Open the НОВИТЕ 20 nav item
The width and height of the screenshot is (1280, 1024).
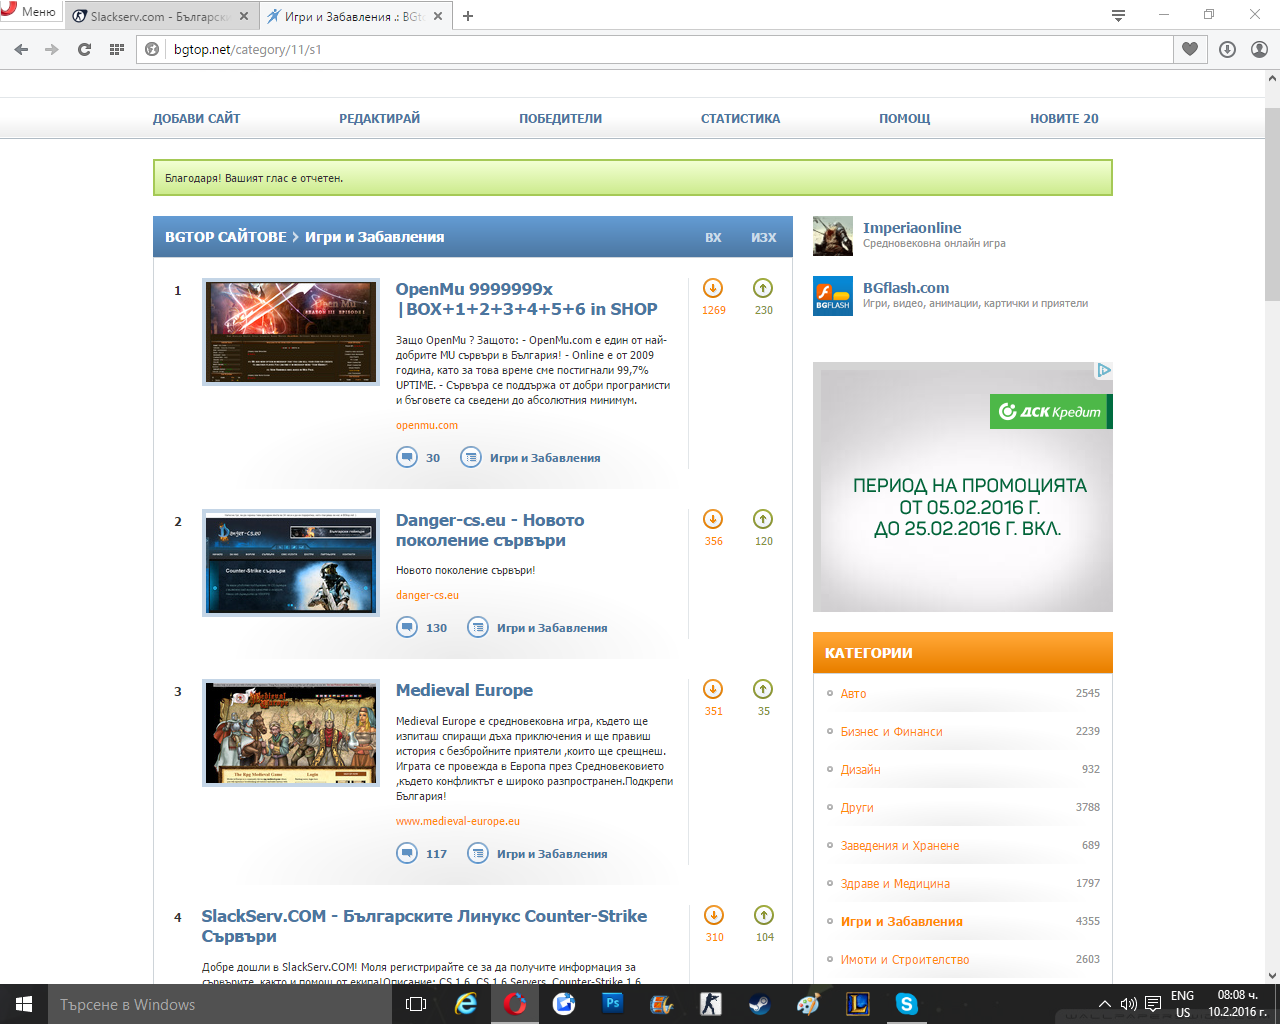click(x=1064, y=118)
